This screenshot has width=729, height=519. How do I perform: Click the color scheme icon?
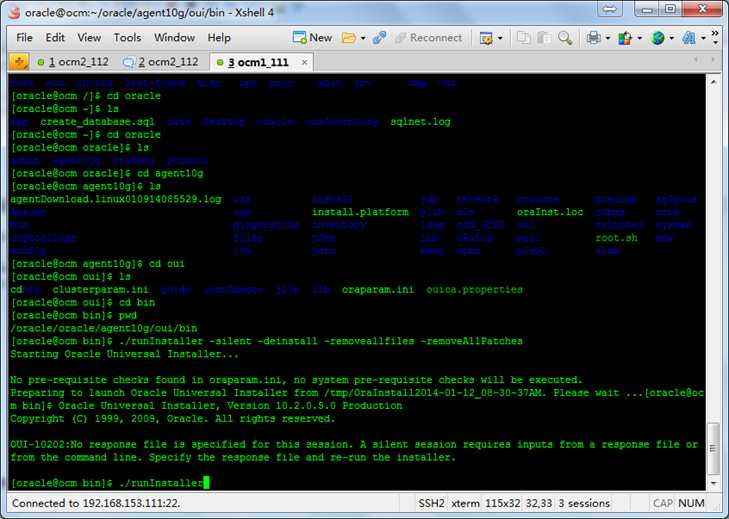625,38
